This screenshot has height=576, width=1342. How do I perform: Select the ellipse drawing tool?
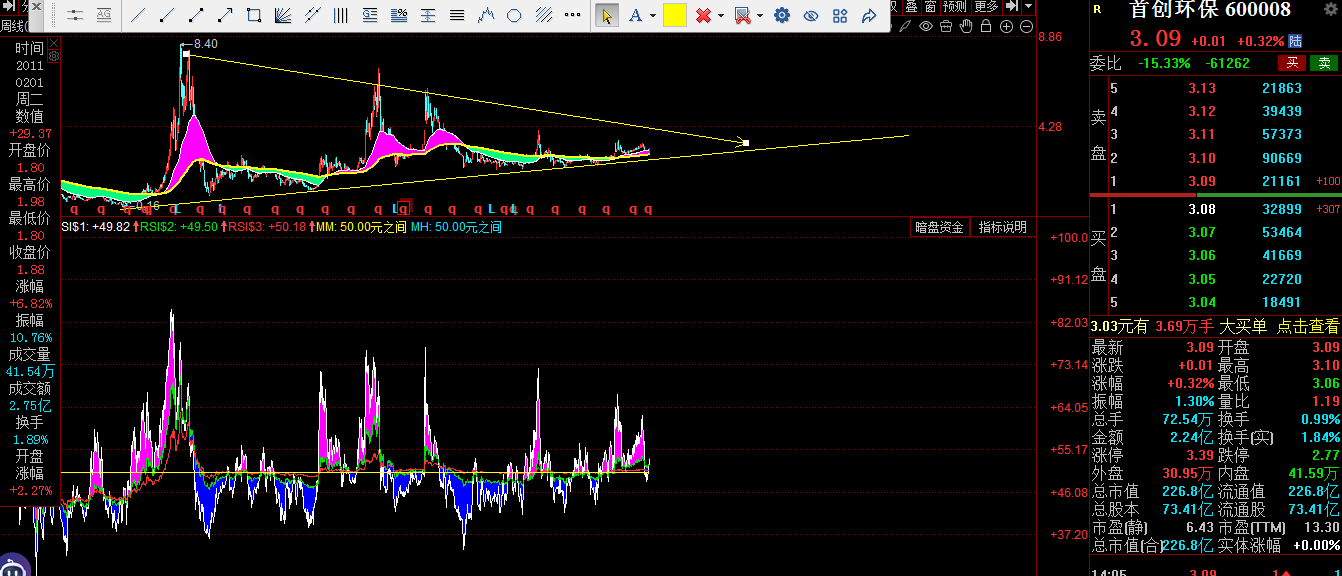[x=515, y=15]
